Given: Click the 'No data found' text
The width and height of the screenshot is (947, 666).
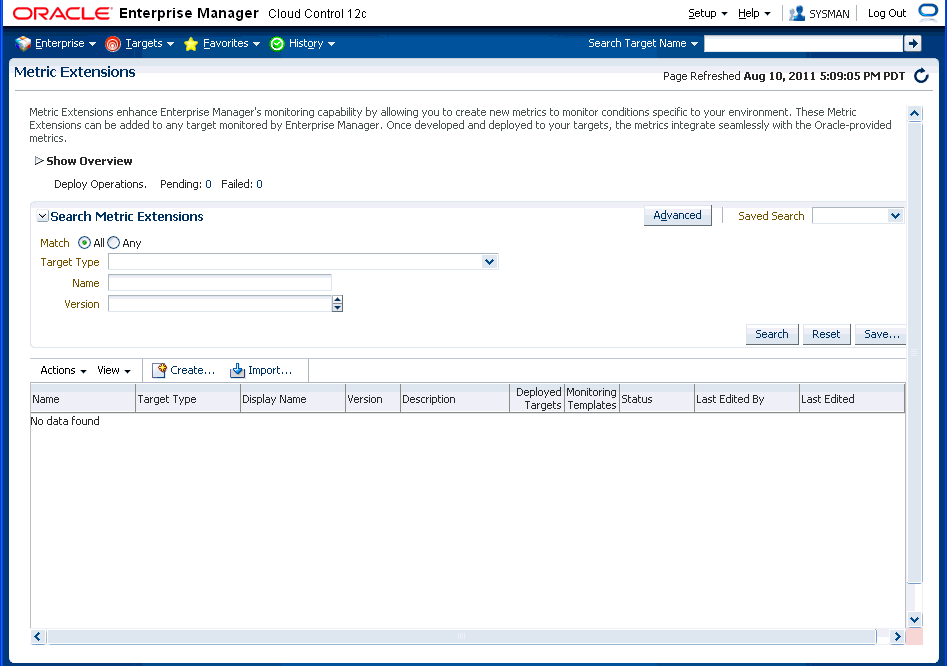Looking at the screenshot, I should click(65, 421).
